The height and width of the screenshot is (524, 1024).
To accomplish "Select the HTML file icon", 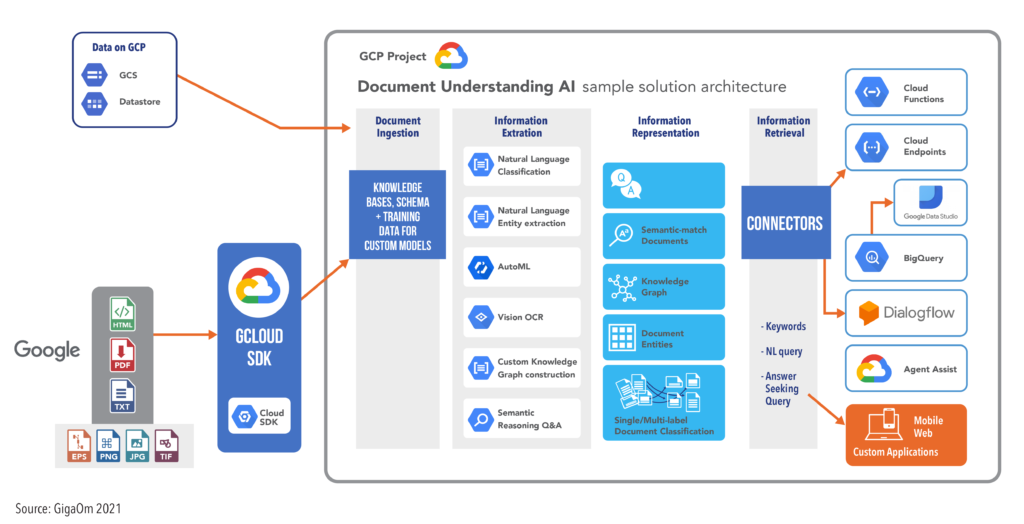I will tap(122, 314).
